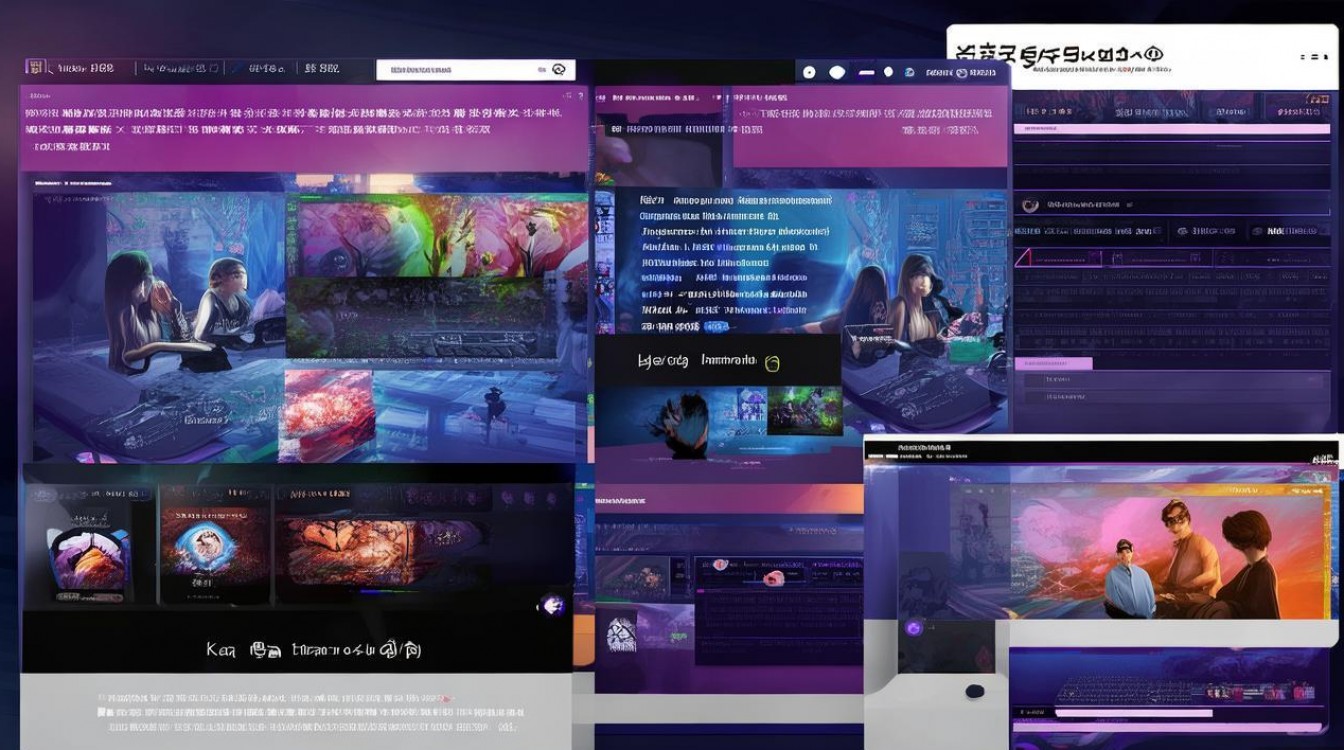Click the white oval icon in top toolbar

click(x=837, y=72)
